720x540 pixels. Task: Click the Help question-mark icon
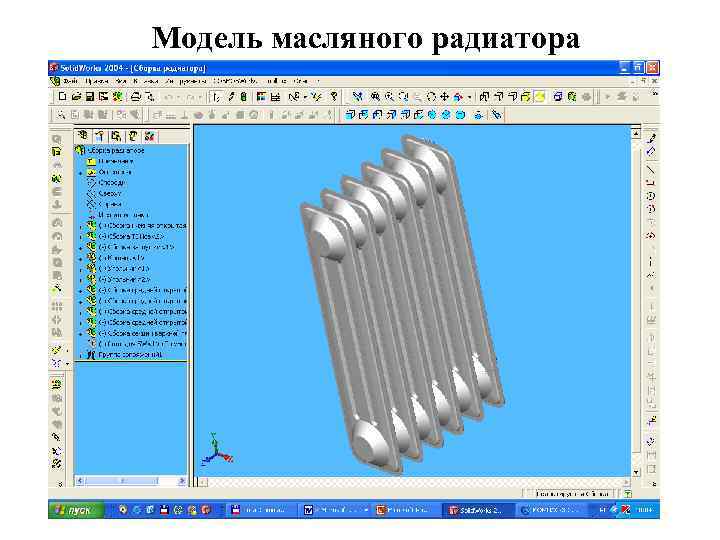click(x=334, y=97)
